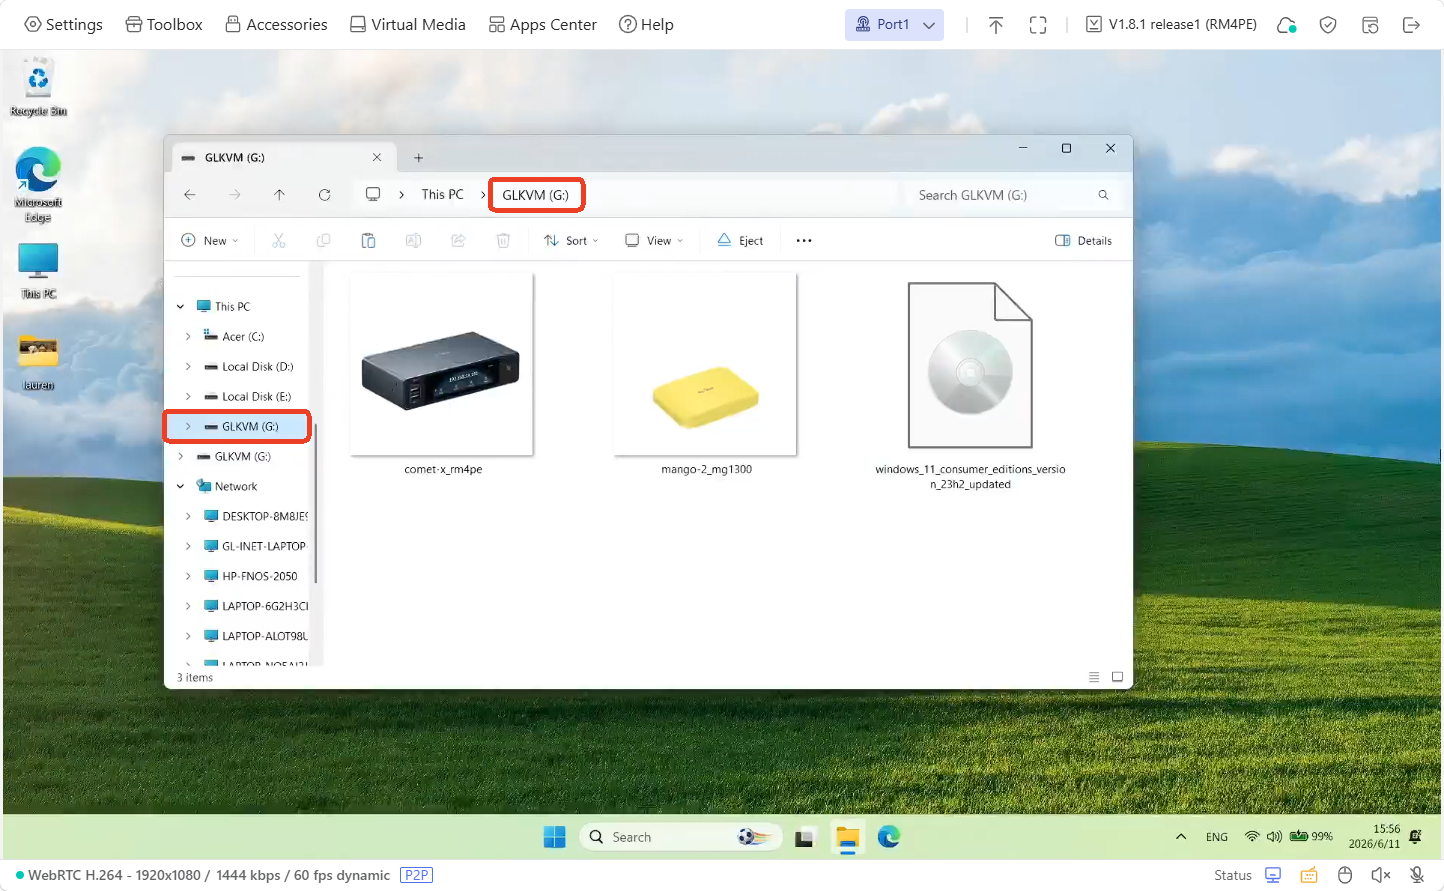Open the New dropdown in Explorer

click(210, 240)
